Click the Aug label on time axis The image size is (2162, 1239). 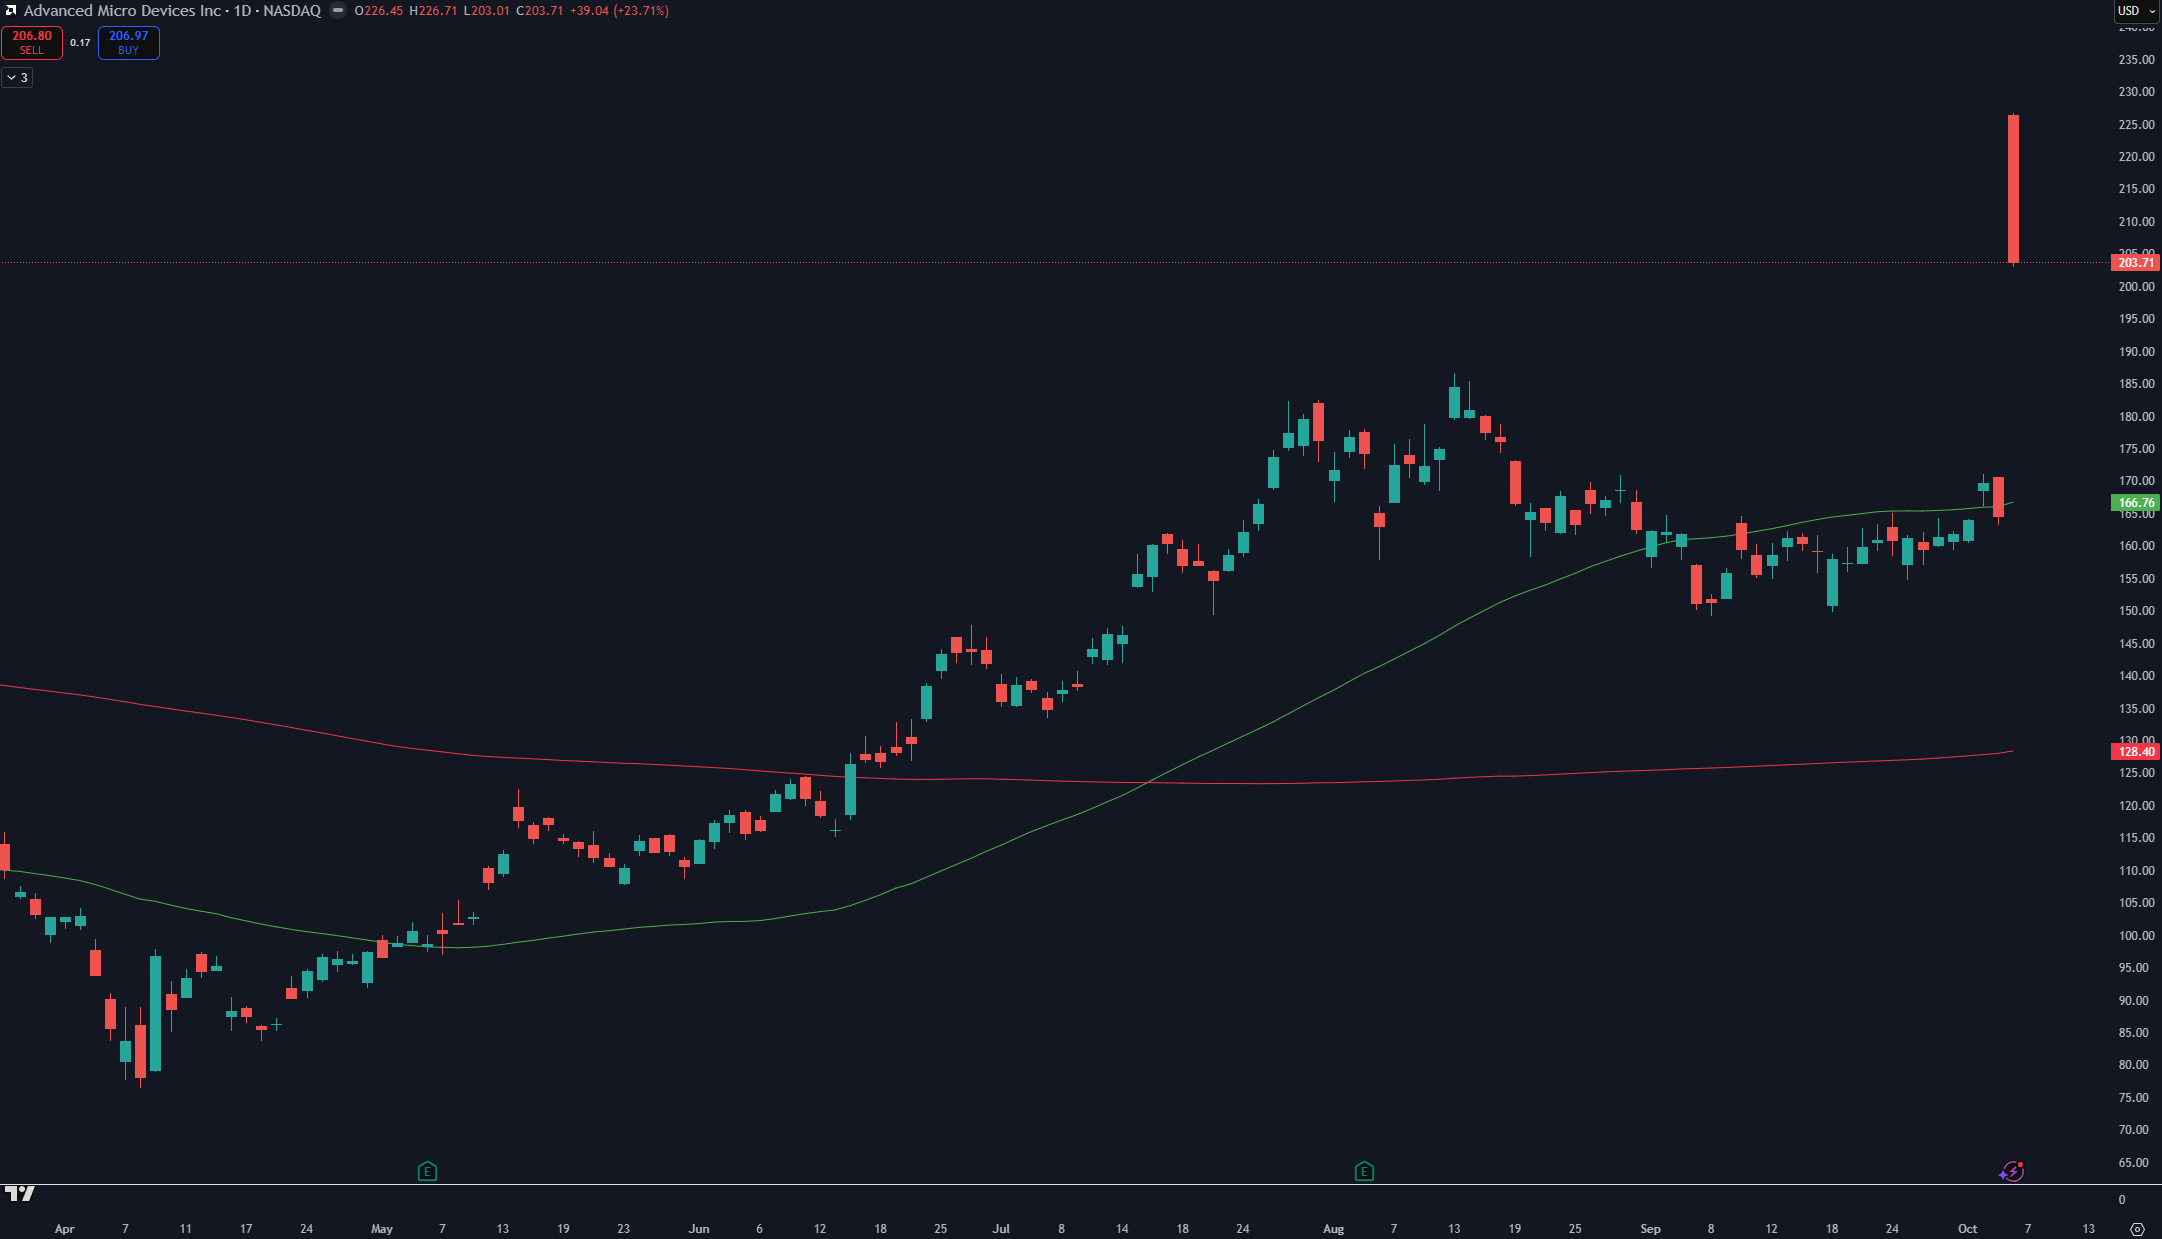(1333, 1229)
